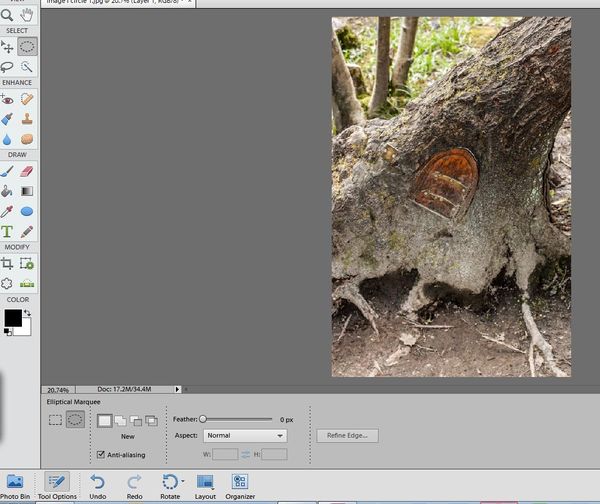This screenshot has height=504, width=600.
Task: Reset default black and white colors
Action: [8, 332]
